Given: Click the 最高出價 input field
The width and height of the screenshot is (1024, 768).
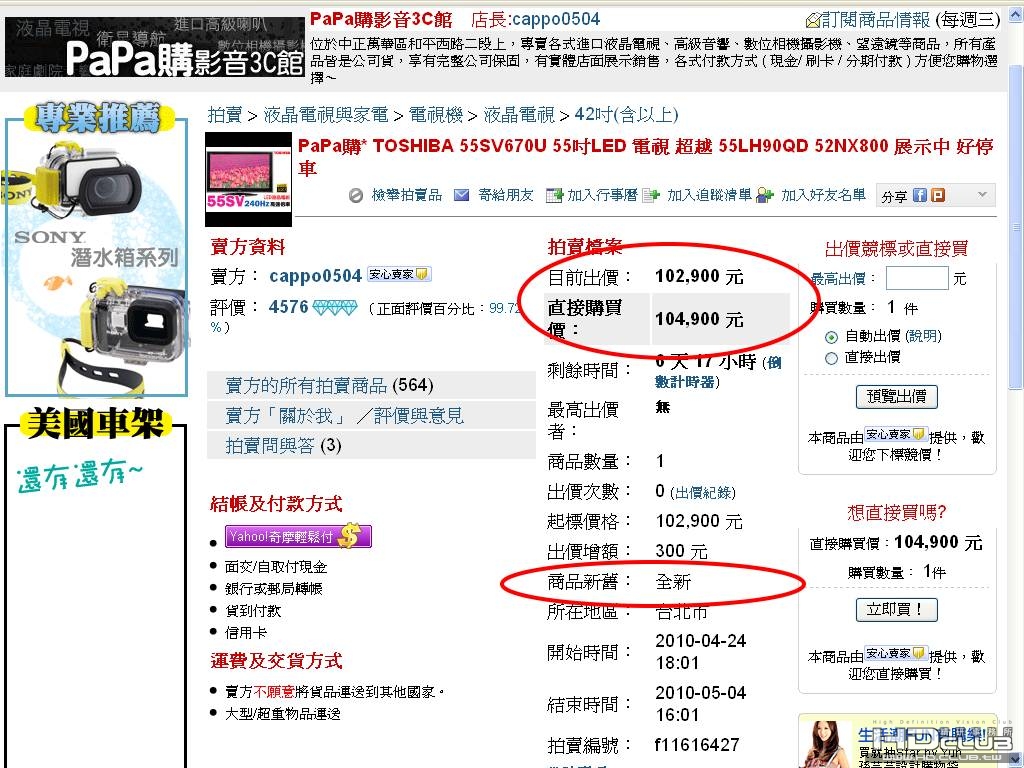Looking at the screenshot, I should pos(917,278).
